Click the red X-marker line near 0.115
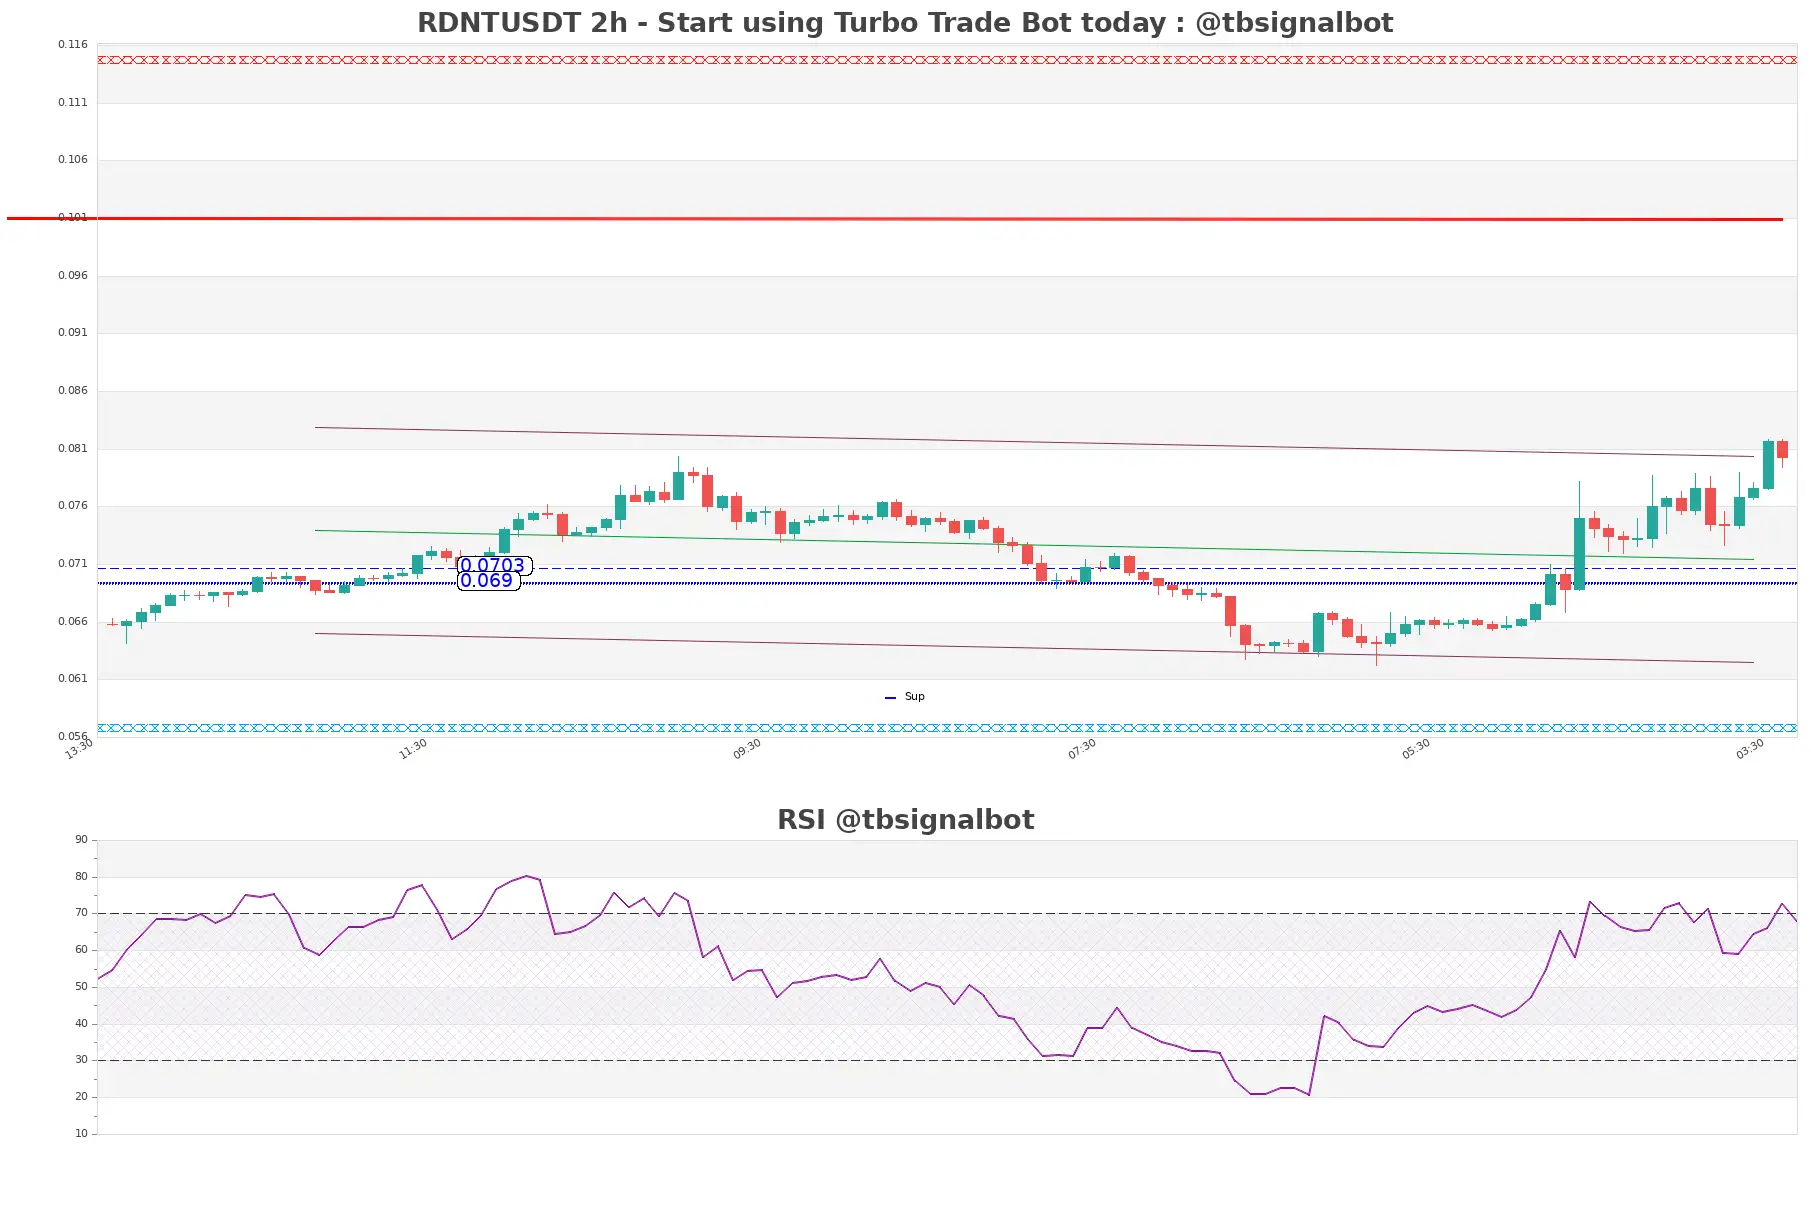The width and height of the screenshot is (1811, 1208). (947, 60)
